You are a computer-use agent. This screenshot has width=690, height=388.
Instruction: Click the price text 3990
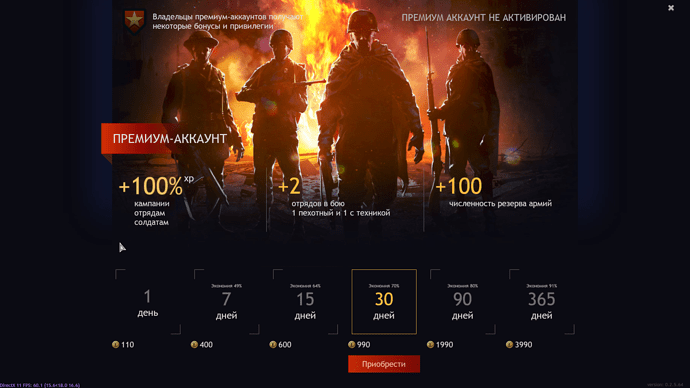(x=524, y=344)
